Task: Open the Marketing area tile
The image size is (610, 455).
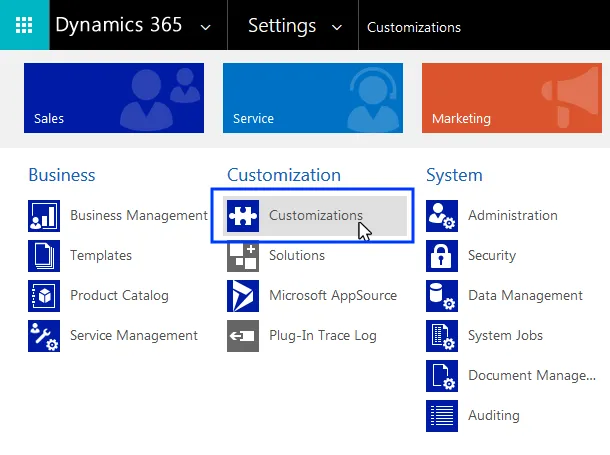Action: pyautogui.click(x=512, y=98)
